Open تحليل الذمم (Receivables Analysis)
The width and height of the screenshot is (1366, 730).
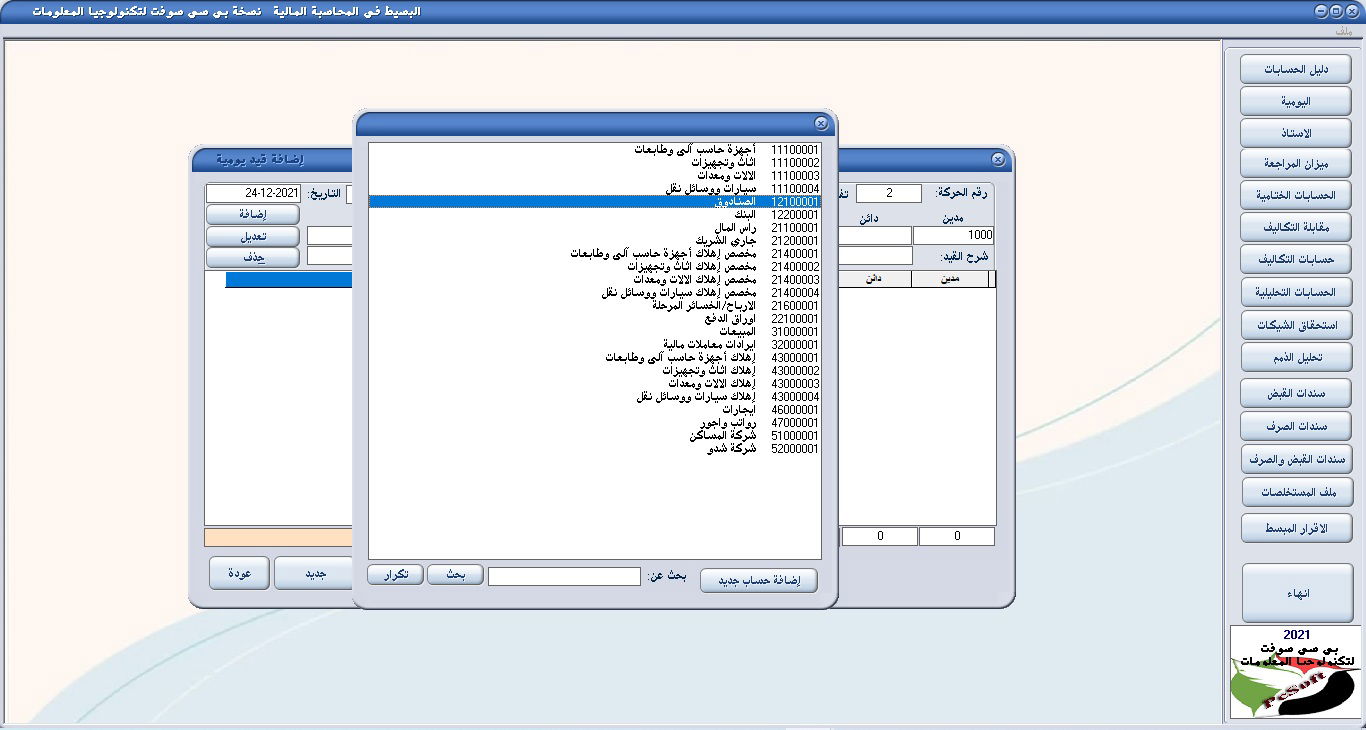(1295, 357)
